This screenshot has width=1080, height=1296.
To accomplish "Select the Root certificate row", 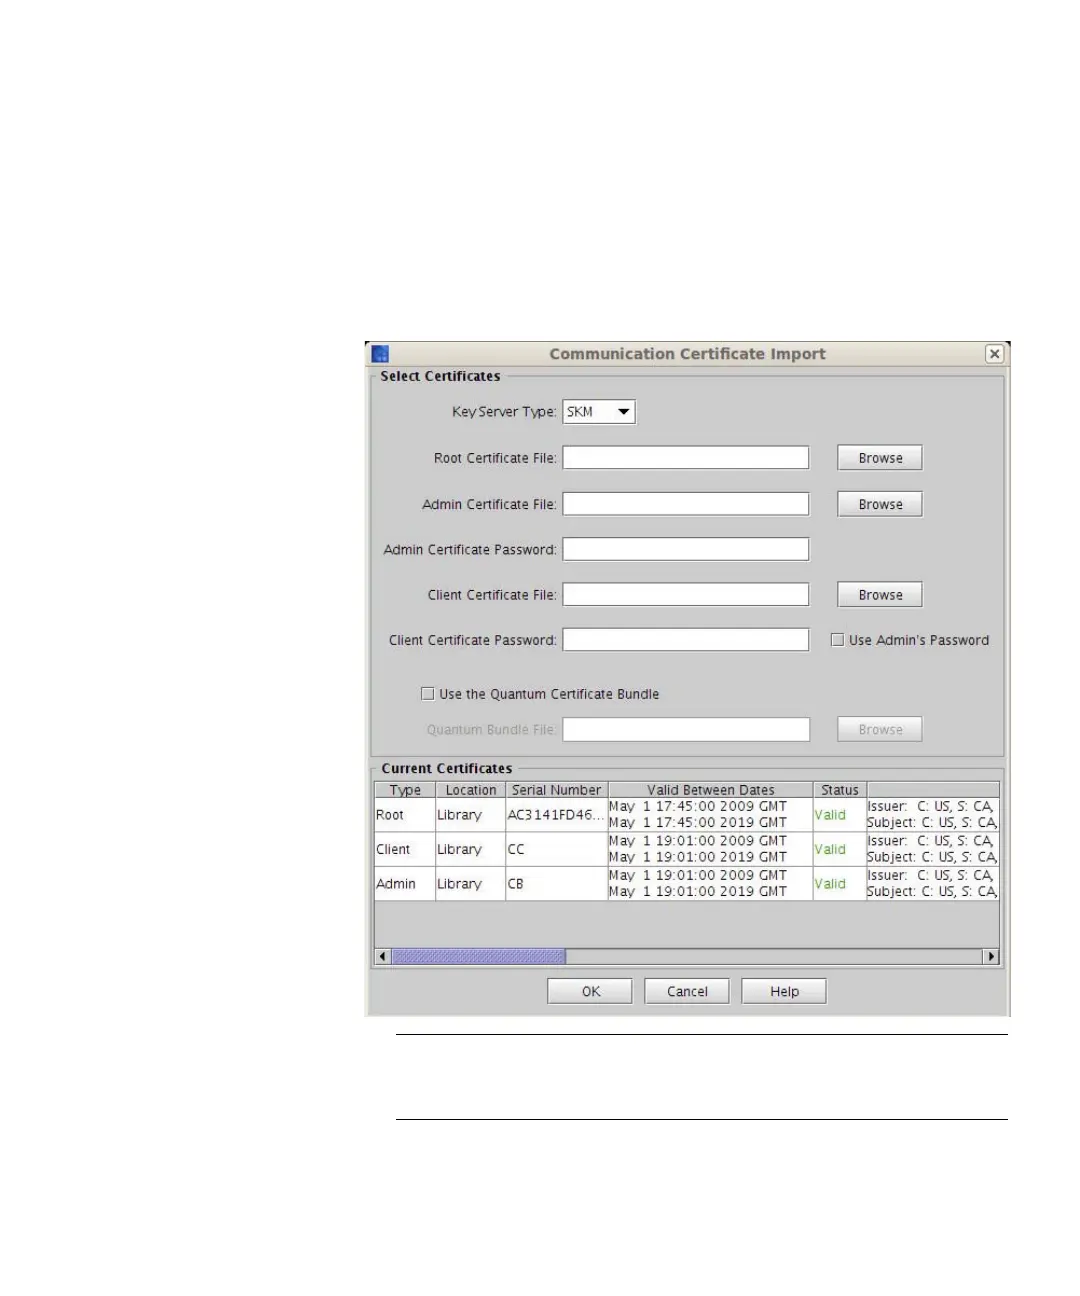I will click(687, 815).
